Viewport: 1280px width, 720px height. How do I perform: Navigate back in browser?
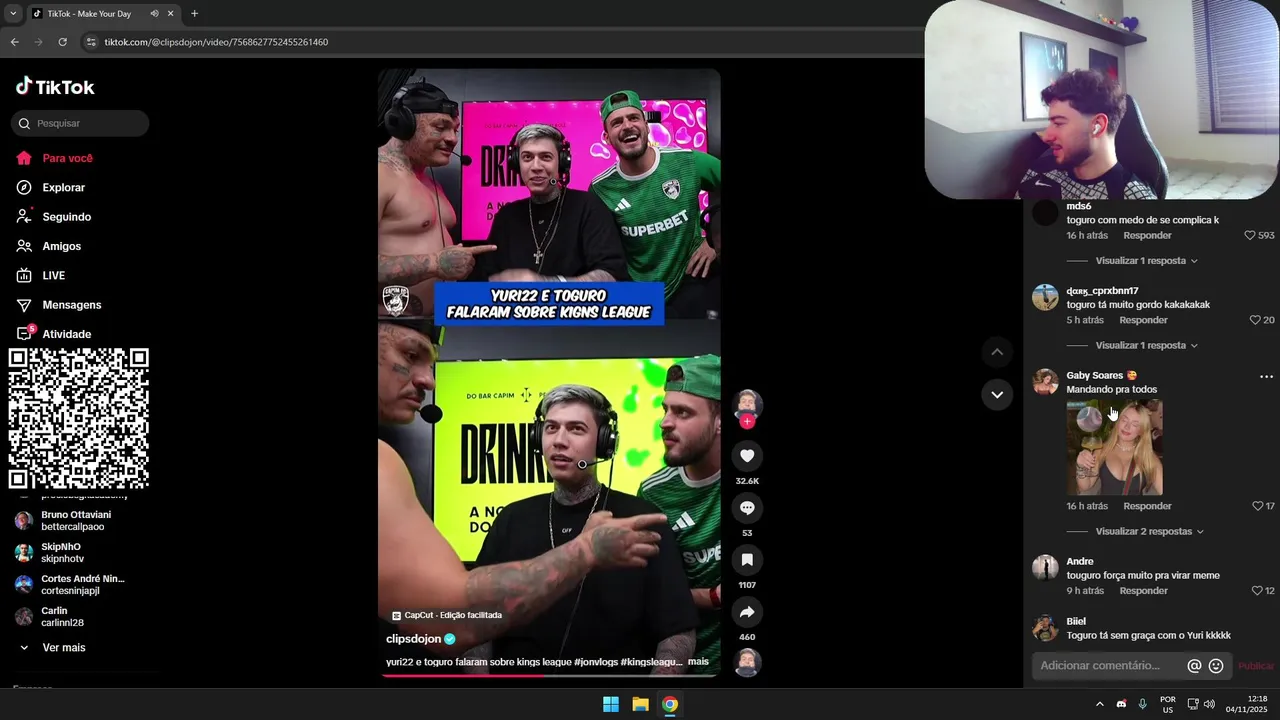(14, 42)
